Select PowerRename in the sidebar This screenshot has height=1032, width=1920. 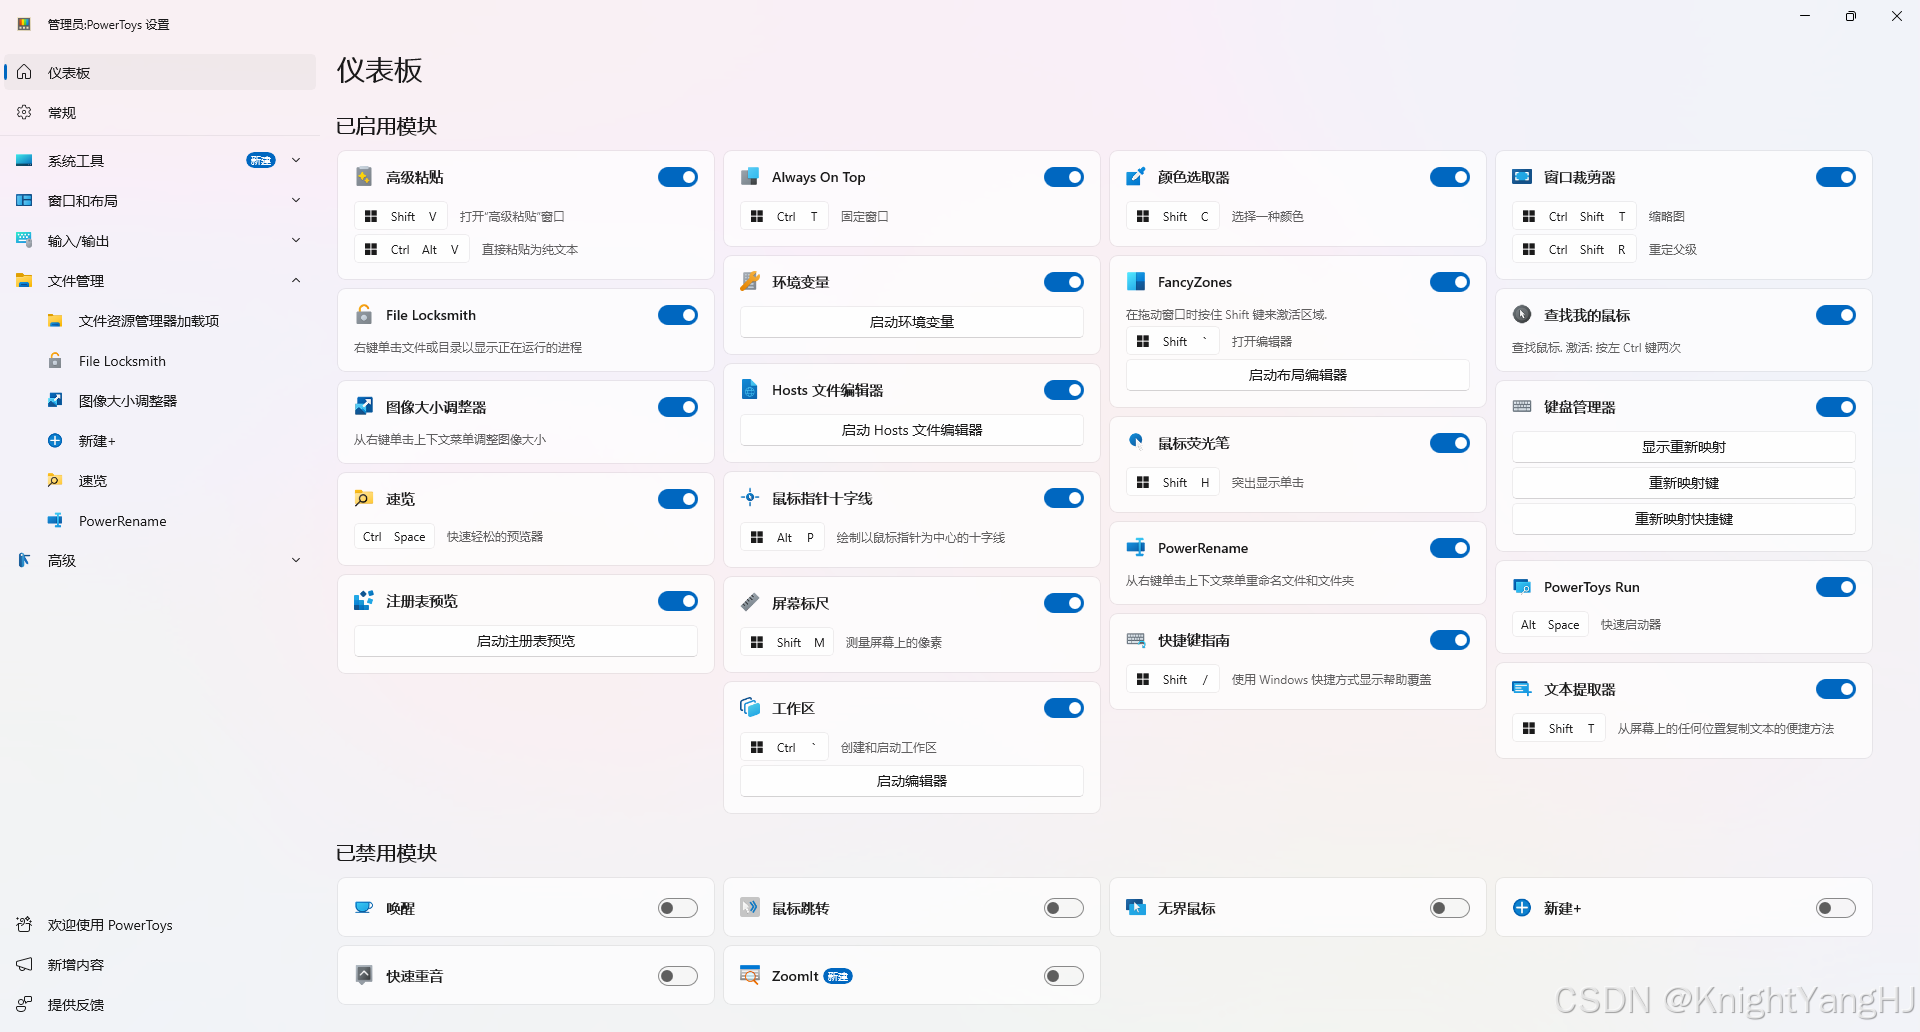160,520
